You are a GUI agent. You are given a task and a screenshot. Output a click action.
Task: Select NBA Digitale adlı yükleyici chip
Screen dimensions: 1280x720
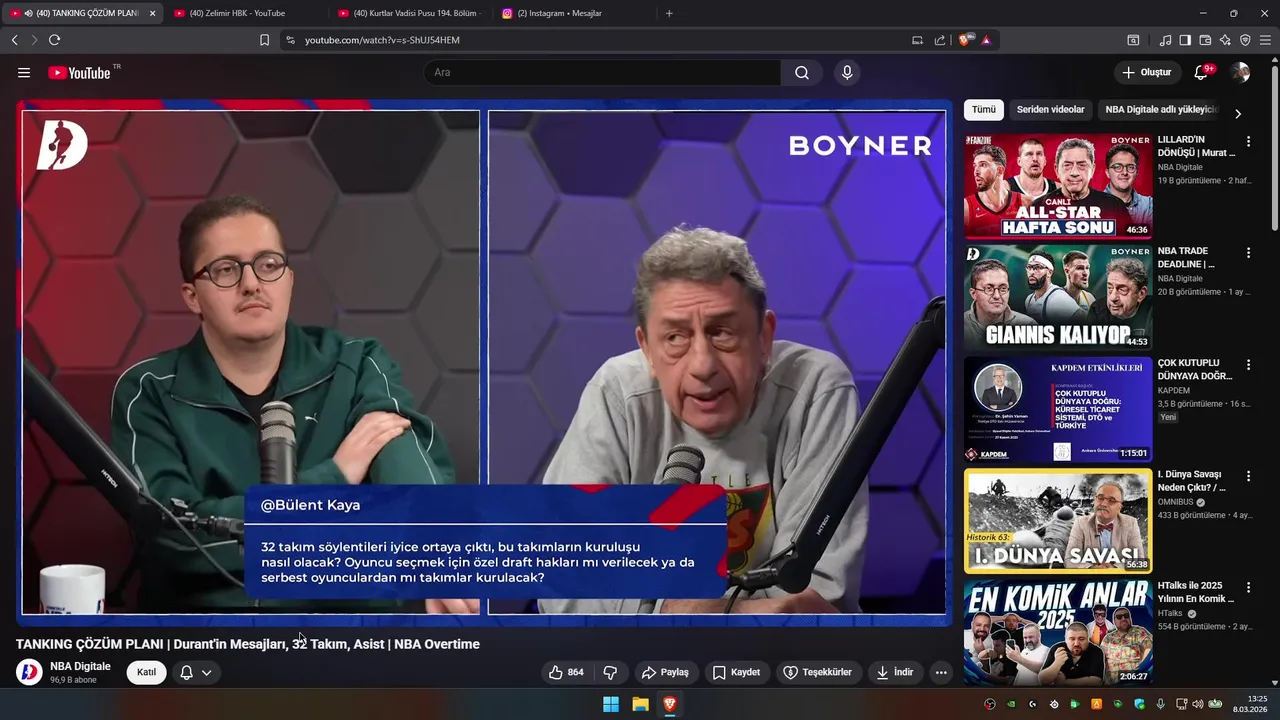point(1161,110)
